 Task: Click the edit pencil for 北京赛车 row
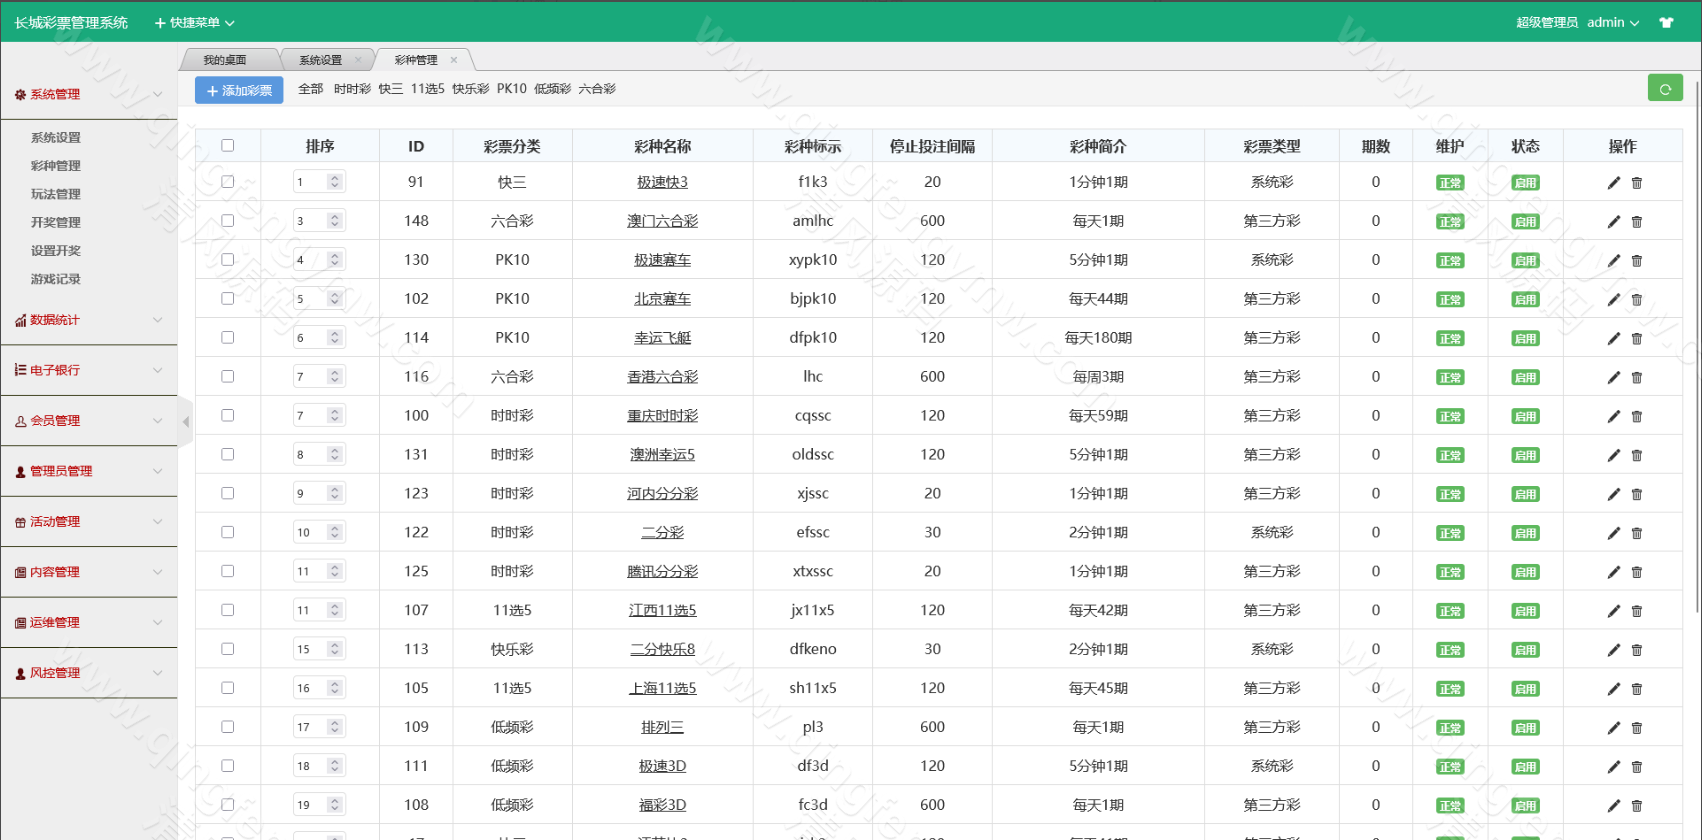click(1613, 300)
